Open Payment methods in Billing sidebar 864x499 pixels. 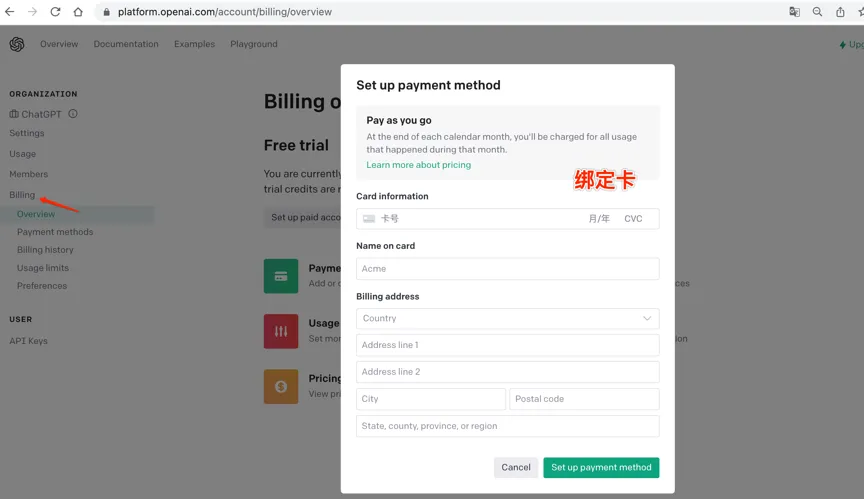(x=55, y=232)
